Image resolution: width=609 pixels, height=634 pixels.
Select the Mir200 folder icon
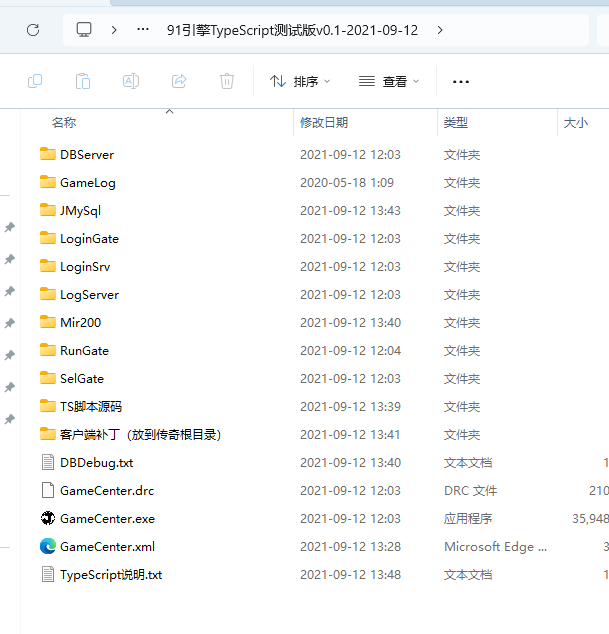48,322
